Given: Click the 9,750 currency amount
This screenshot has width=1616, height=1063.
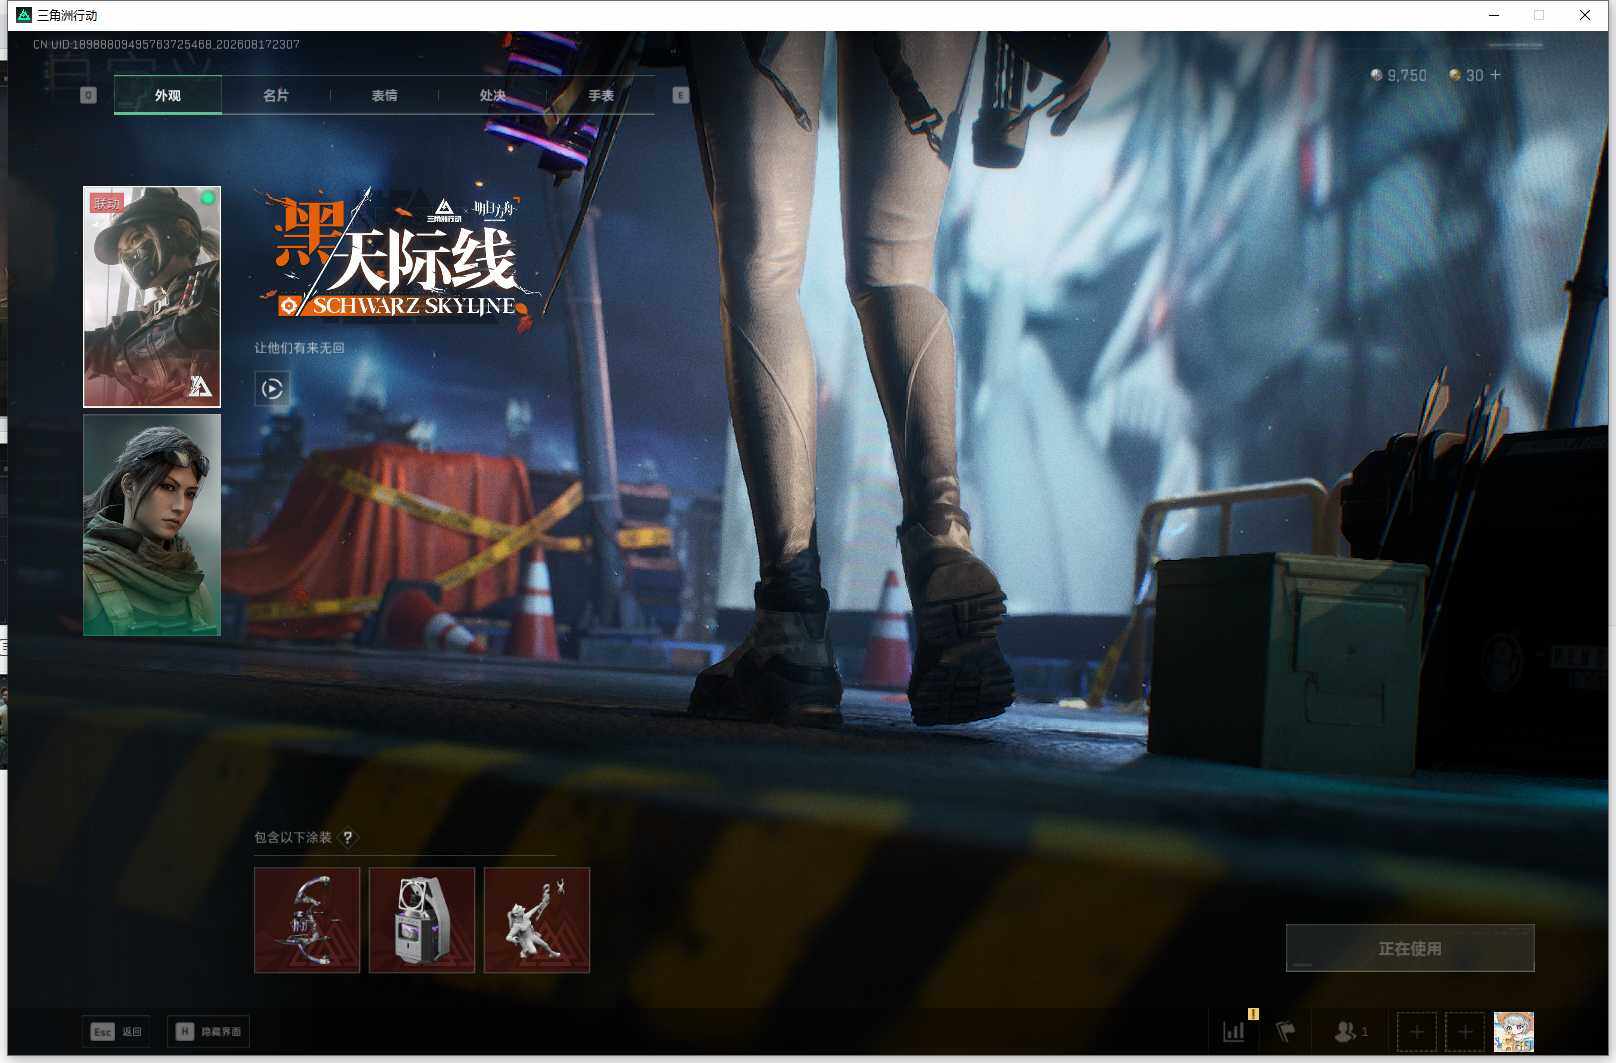Looking at the screenshot, I should tap(1407, 75).
